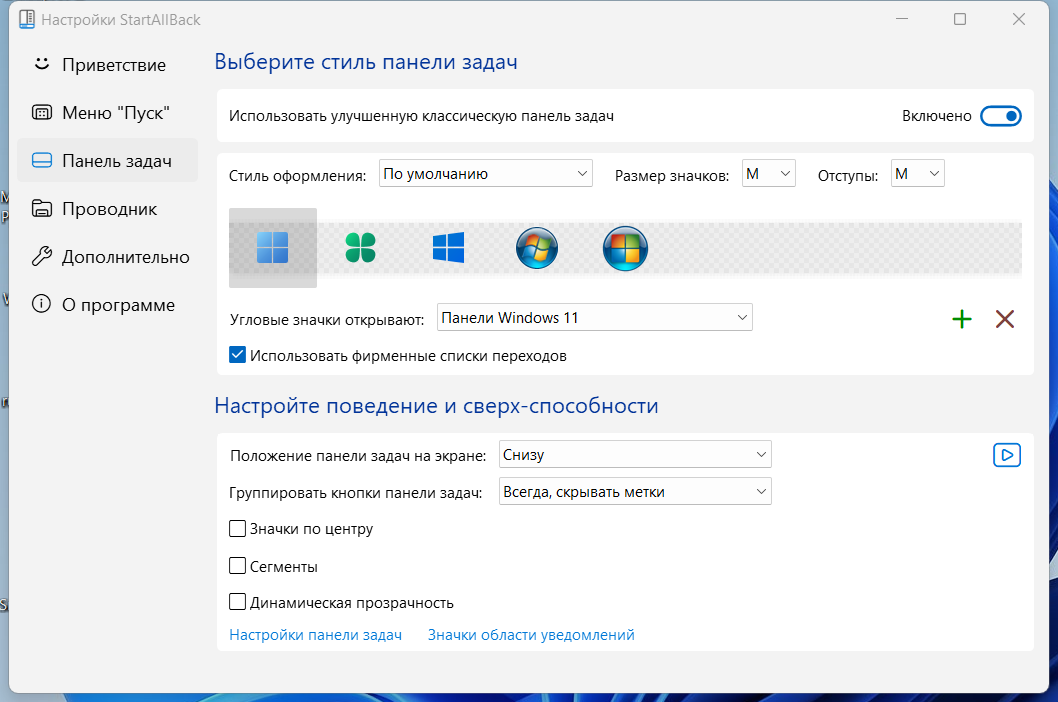Enable 'Значки по центру' checkbox

click(238, 529)
